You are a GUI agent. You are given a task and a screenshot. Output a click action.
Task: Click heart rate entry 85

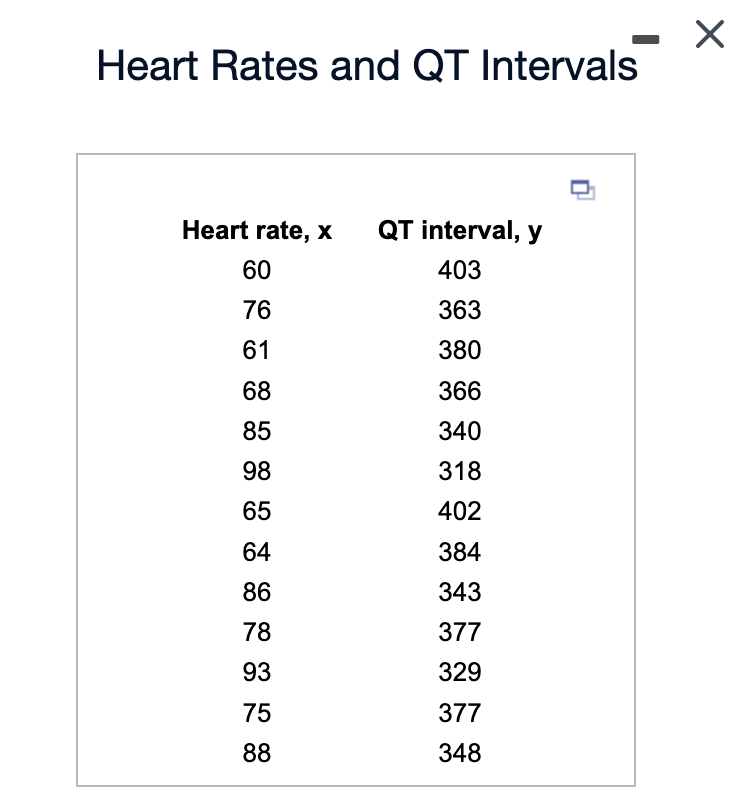256,431
